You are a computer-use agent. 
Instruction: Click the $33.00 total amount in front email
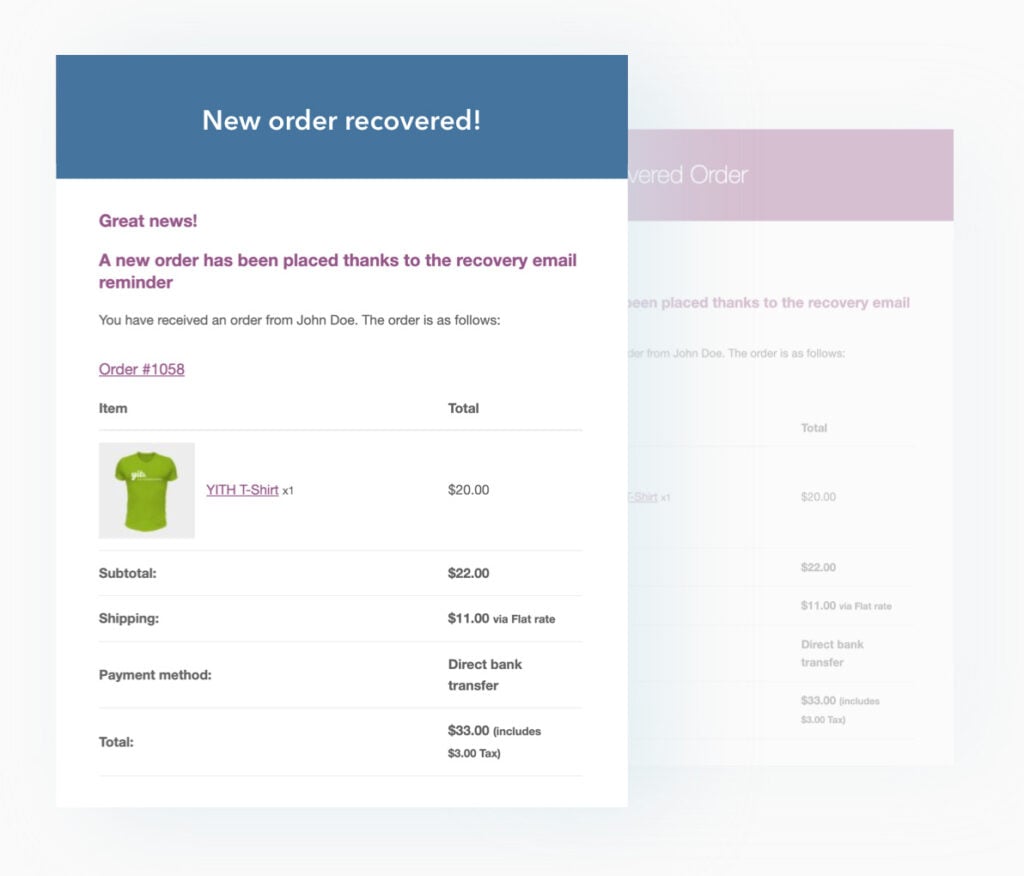coord(469,731)
